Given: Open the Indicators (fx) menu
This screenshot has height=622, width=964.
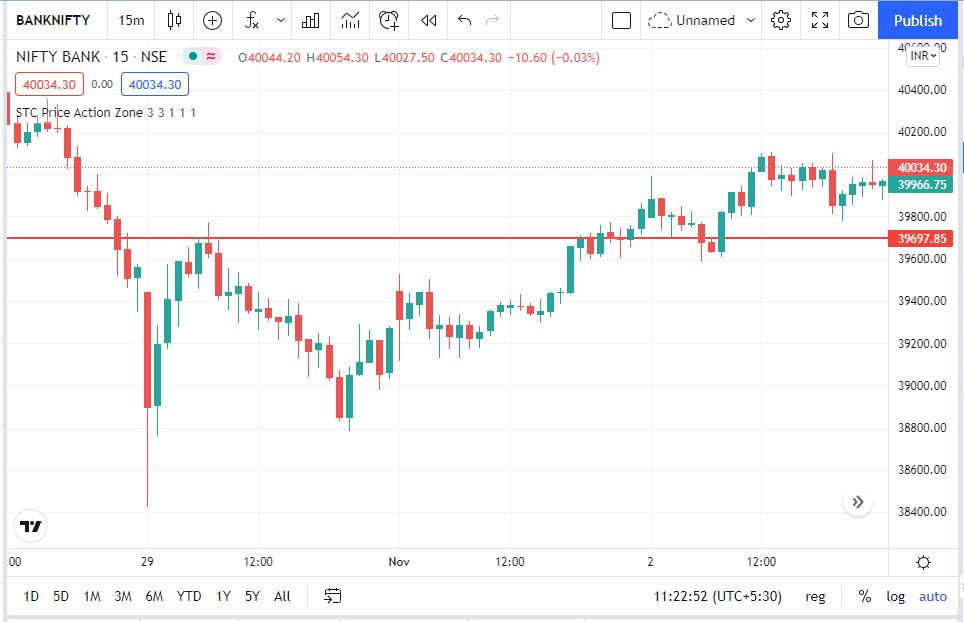Looking at the screenshot, I should (252, 20).
